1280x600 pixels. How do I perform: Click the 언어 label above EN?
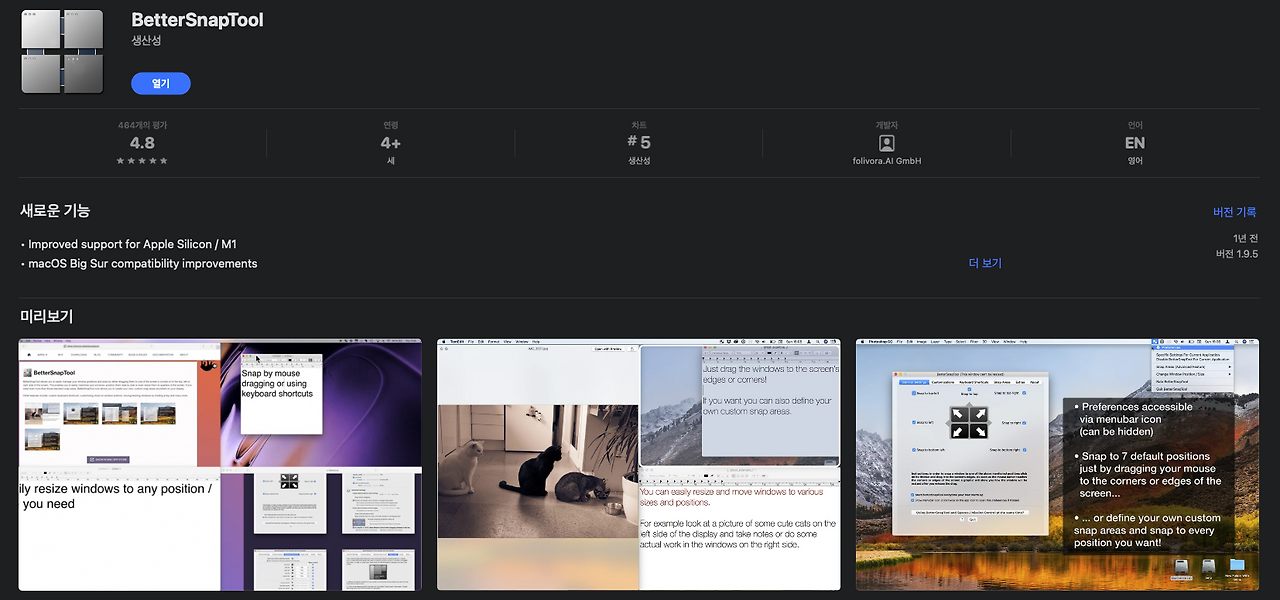coord(1135,125)
